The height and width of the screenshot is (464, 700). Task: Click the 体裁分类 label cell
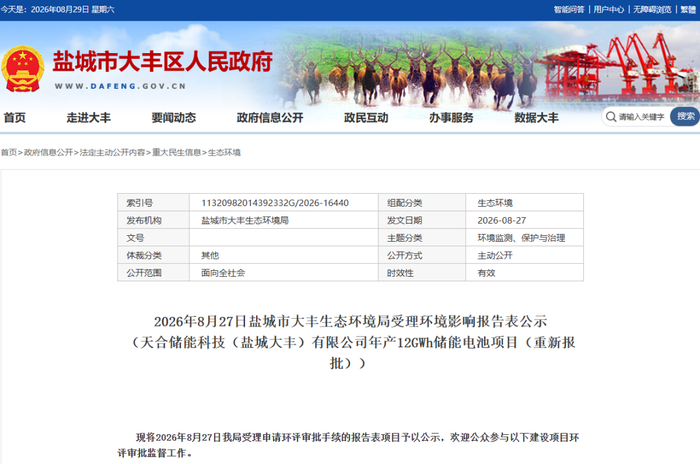click(154, 255)
